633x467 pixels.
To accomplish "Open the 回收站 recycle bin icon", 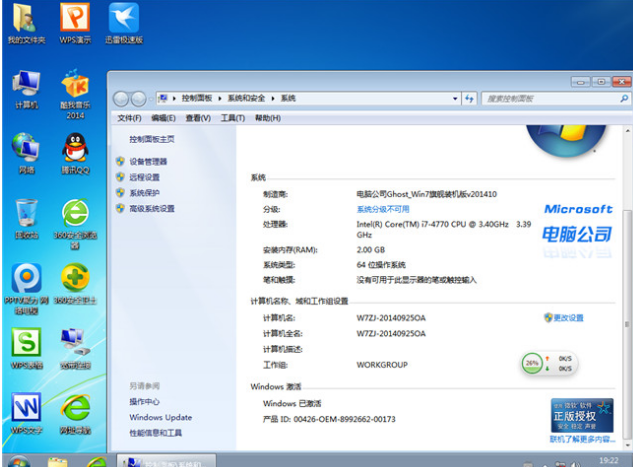I will tap(27, 219).
